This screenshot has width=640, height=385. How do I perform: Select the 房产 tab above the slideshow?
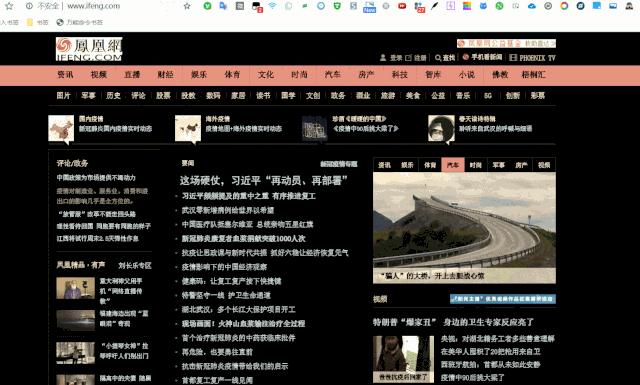521,165
